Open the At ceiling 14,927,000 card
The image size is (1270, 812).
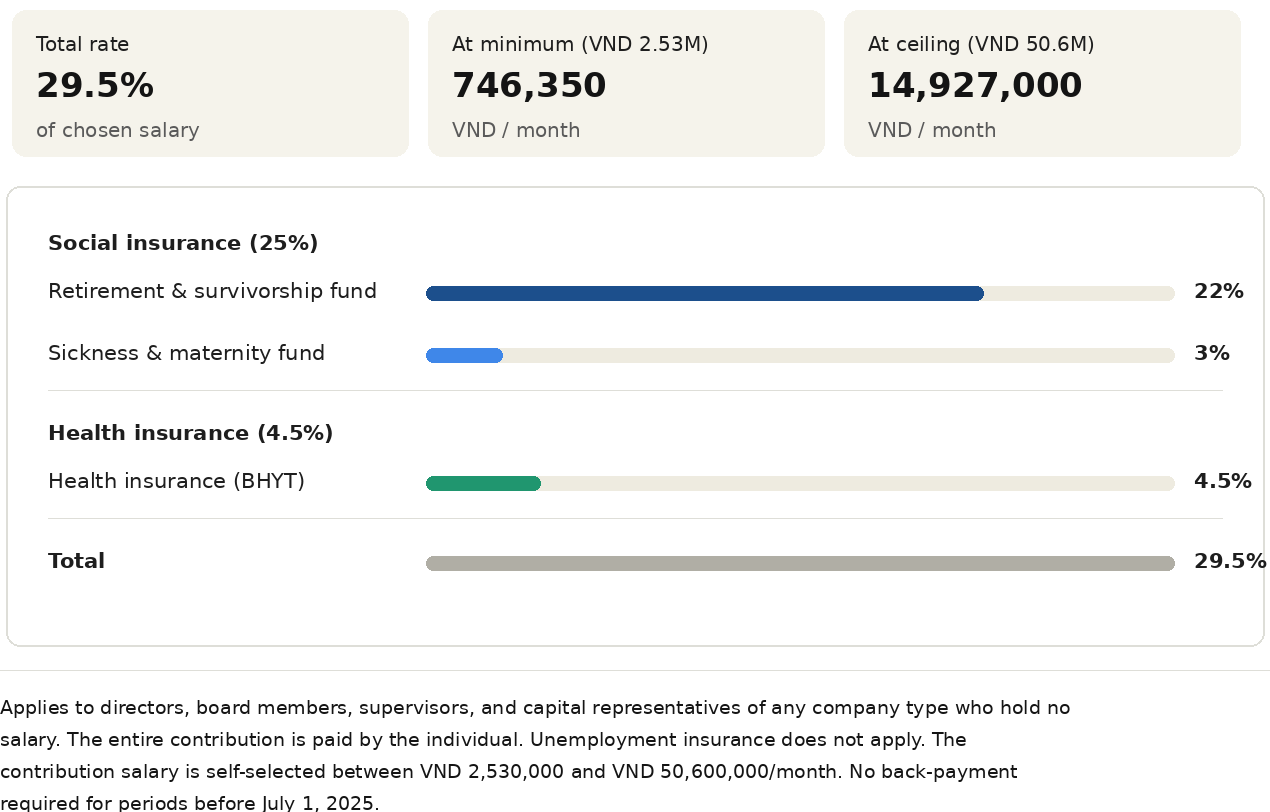[x=1042, y=84]
